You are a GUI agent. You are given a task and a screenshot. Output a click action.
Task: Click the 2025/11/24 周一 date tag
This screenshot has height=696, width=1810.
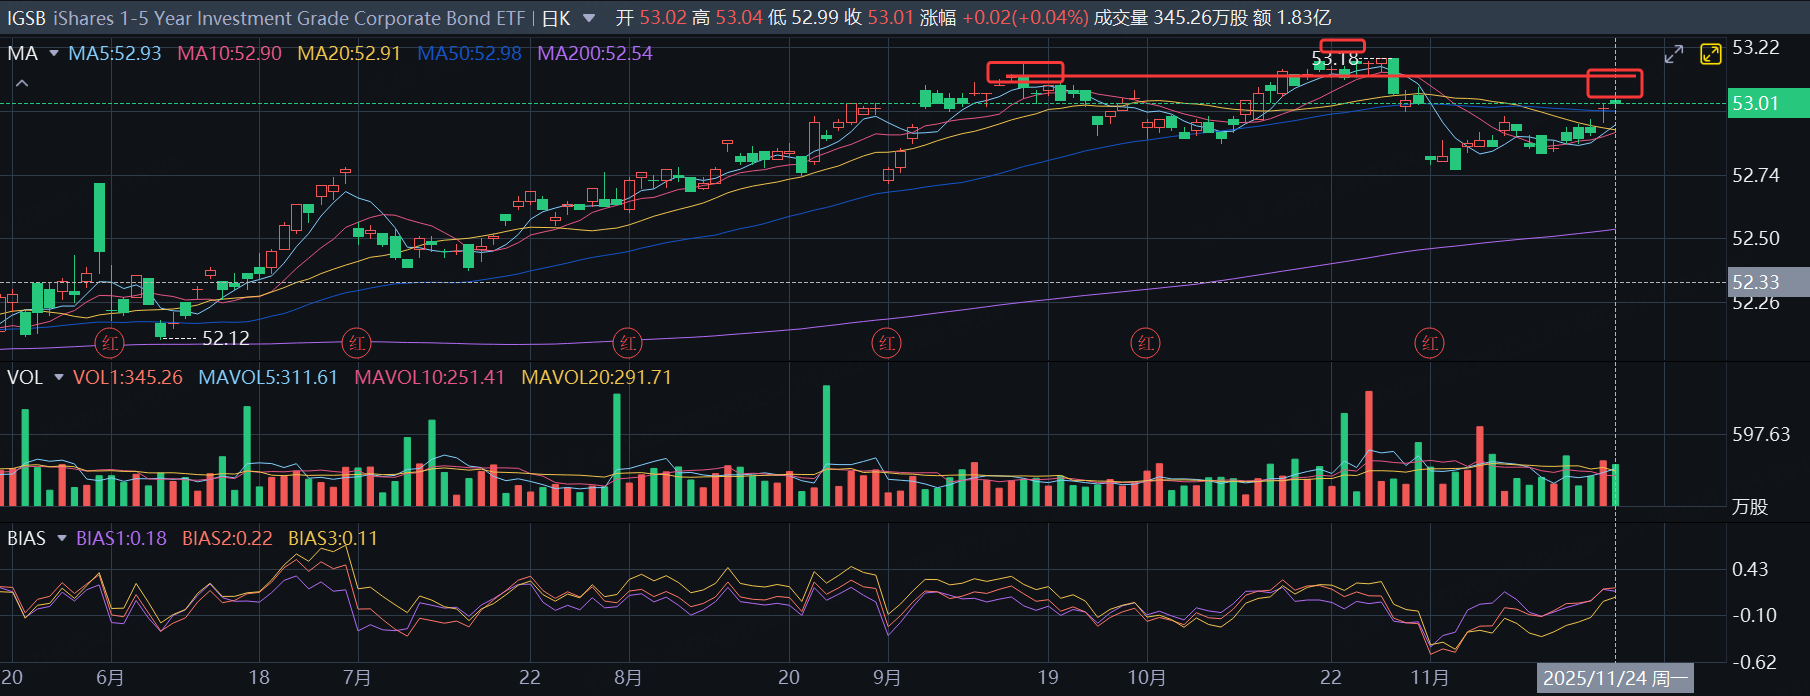tap(1615, 679)
